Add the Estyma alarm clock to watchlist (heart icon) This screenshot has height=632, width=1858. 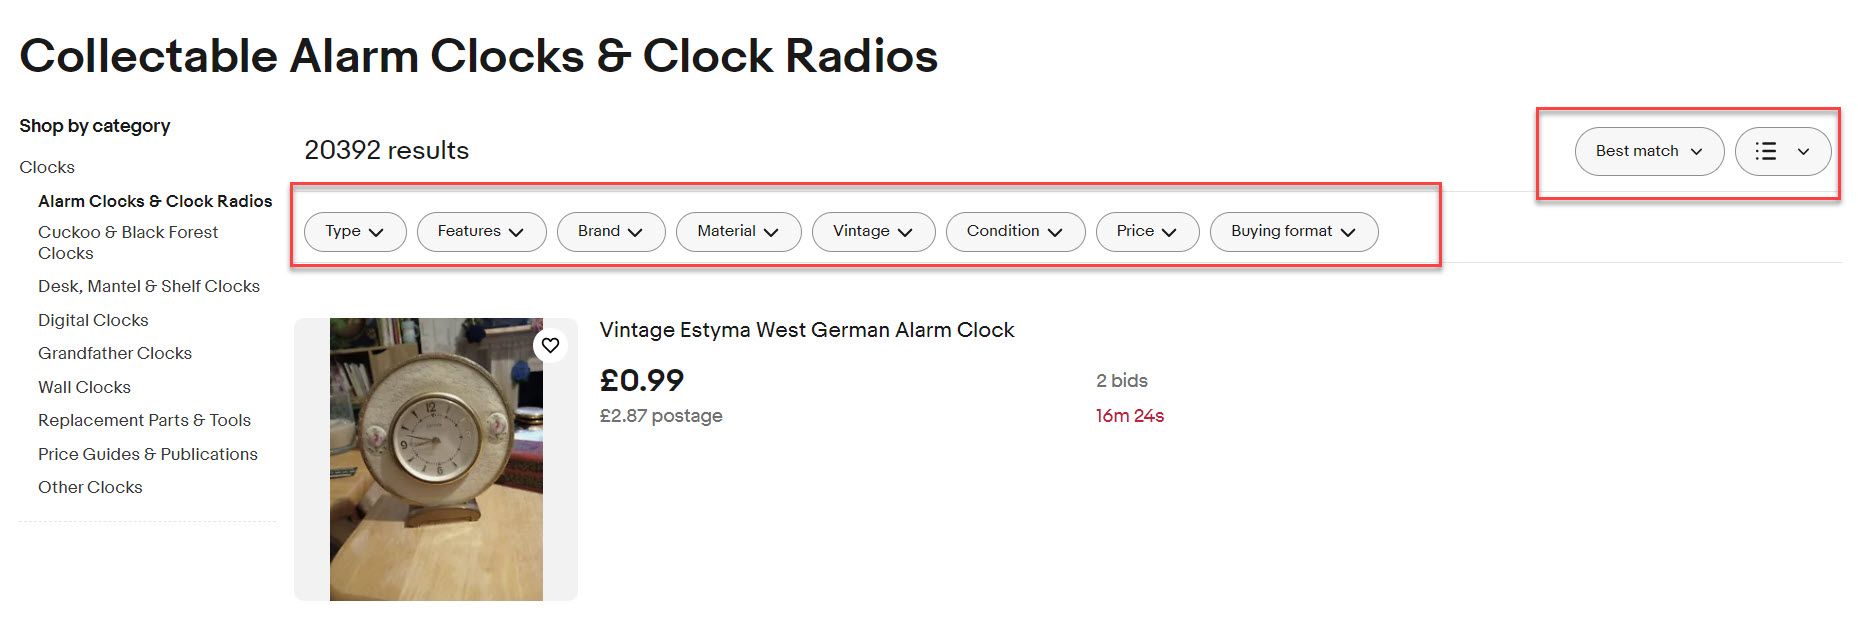(550, 345)
